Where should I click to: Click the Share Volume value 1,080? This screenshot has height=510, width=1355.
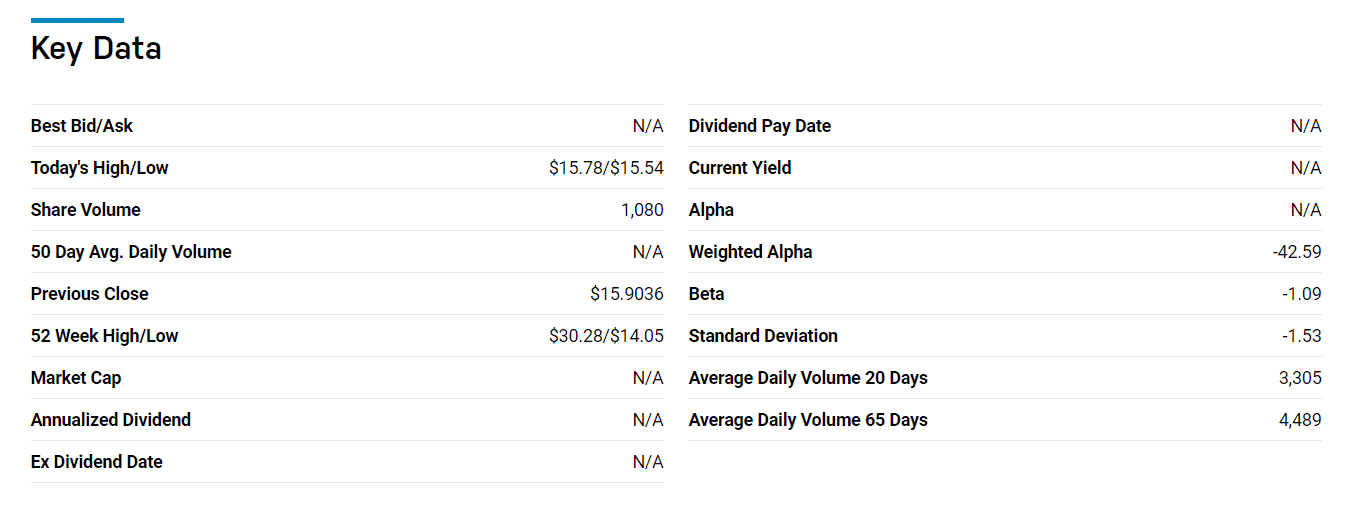(x=642, y=210)
